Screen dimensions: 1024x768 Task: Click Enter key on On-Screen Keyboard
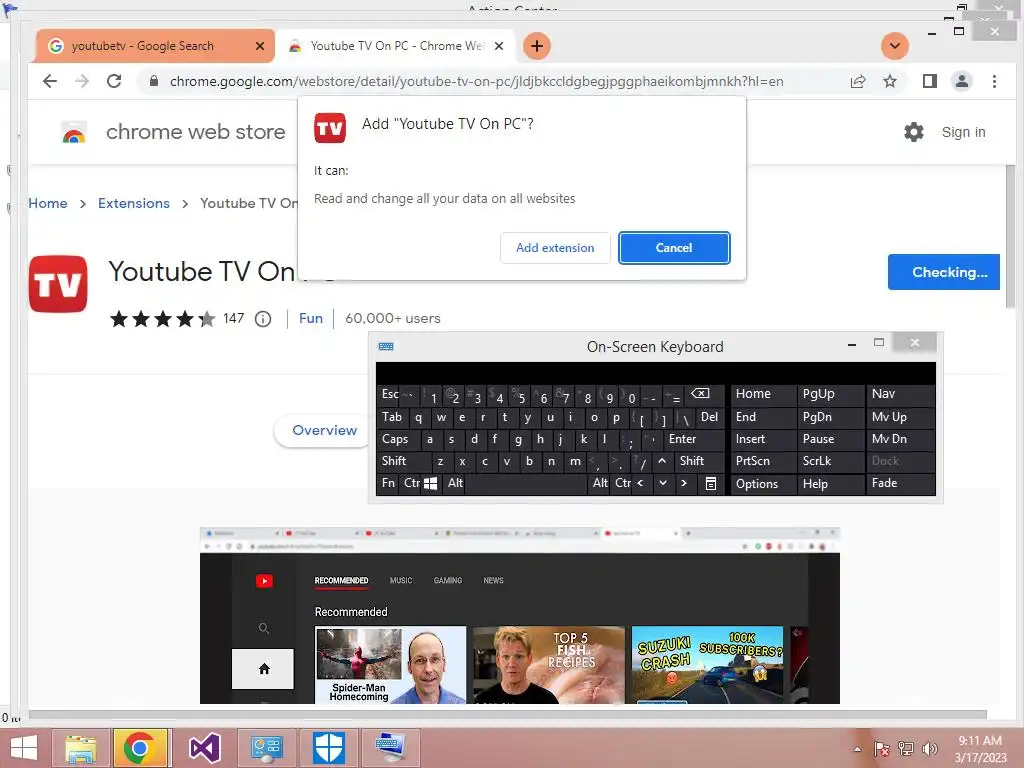pos(693,439)
